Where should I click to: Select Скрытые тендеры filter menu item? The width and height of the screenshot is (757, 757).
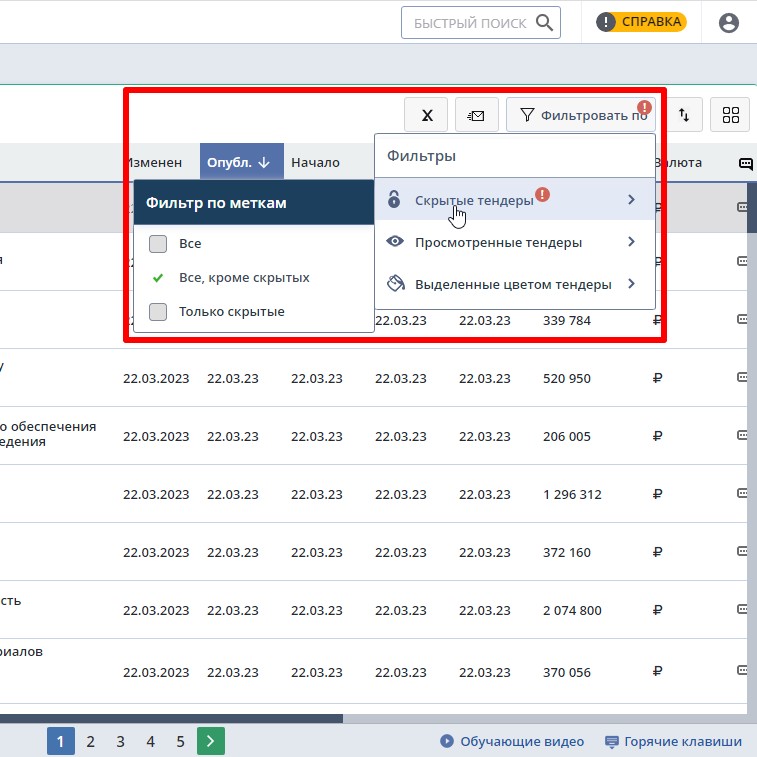point(515,199)
